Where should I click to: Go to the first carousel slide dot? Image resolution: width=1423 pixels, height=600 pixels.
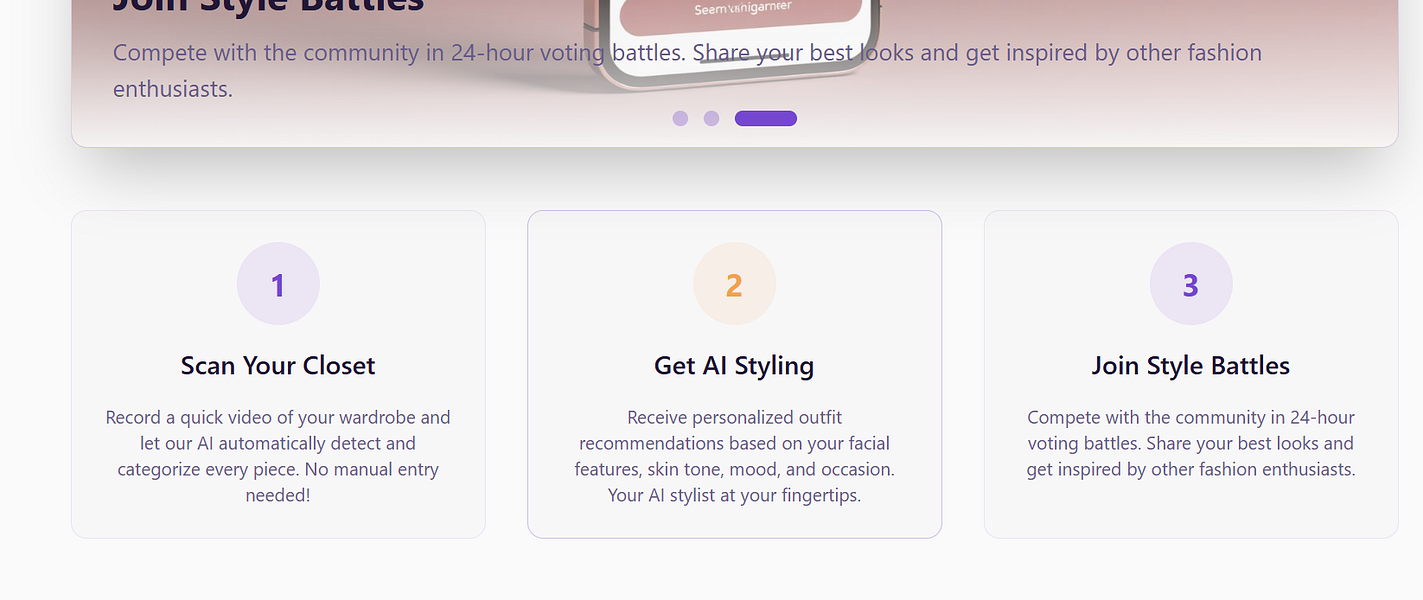pos(680,118)
